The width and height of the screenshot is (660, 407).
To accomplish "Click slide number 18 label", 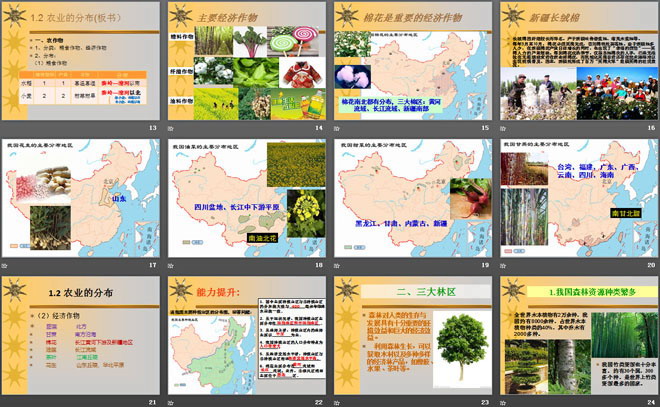I will tap(319, 265).
